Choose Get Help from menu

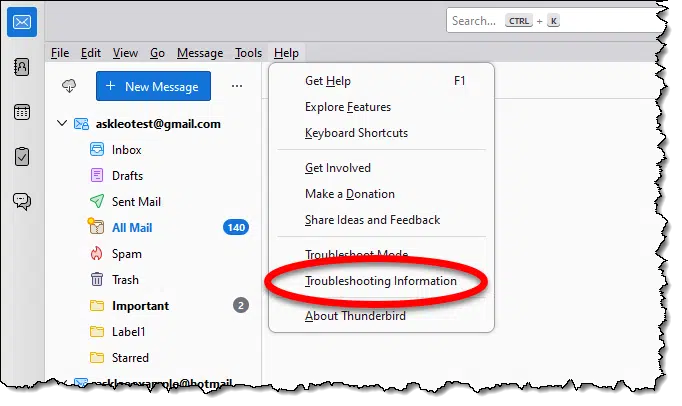[381, 81]
